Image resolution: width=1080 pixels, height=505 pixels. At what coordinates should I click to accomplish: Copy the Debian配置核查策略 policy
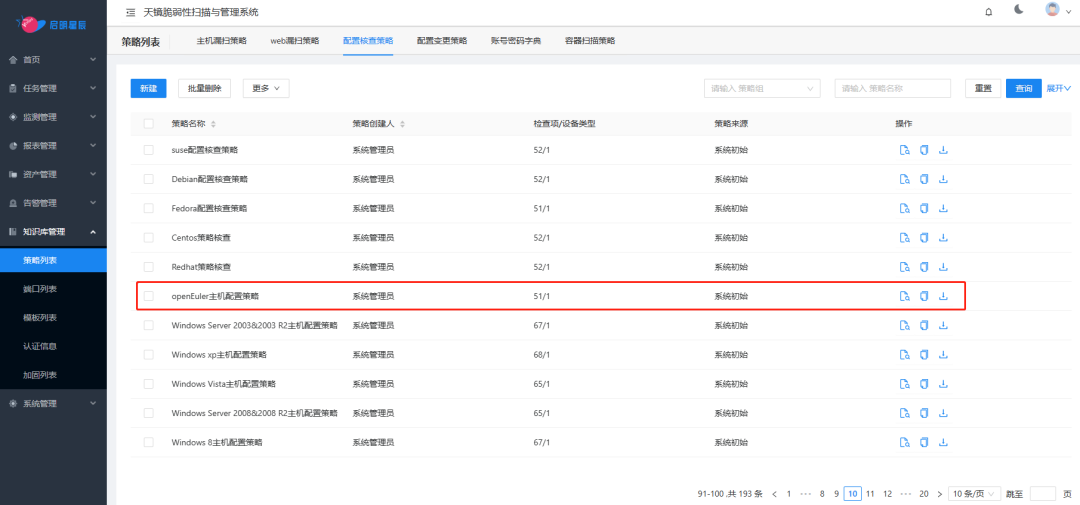[x=924, y=179]
